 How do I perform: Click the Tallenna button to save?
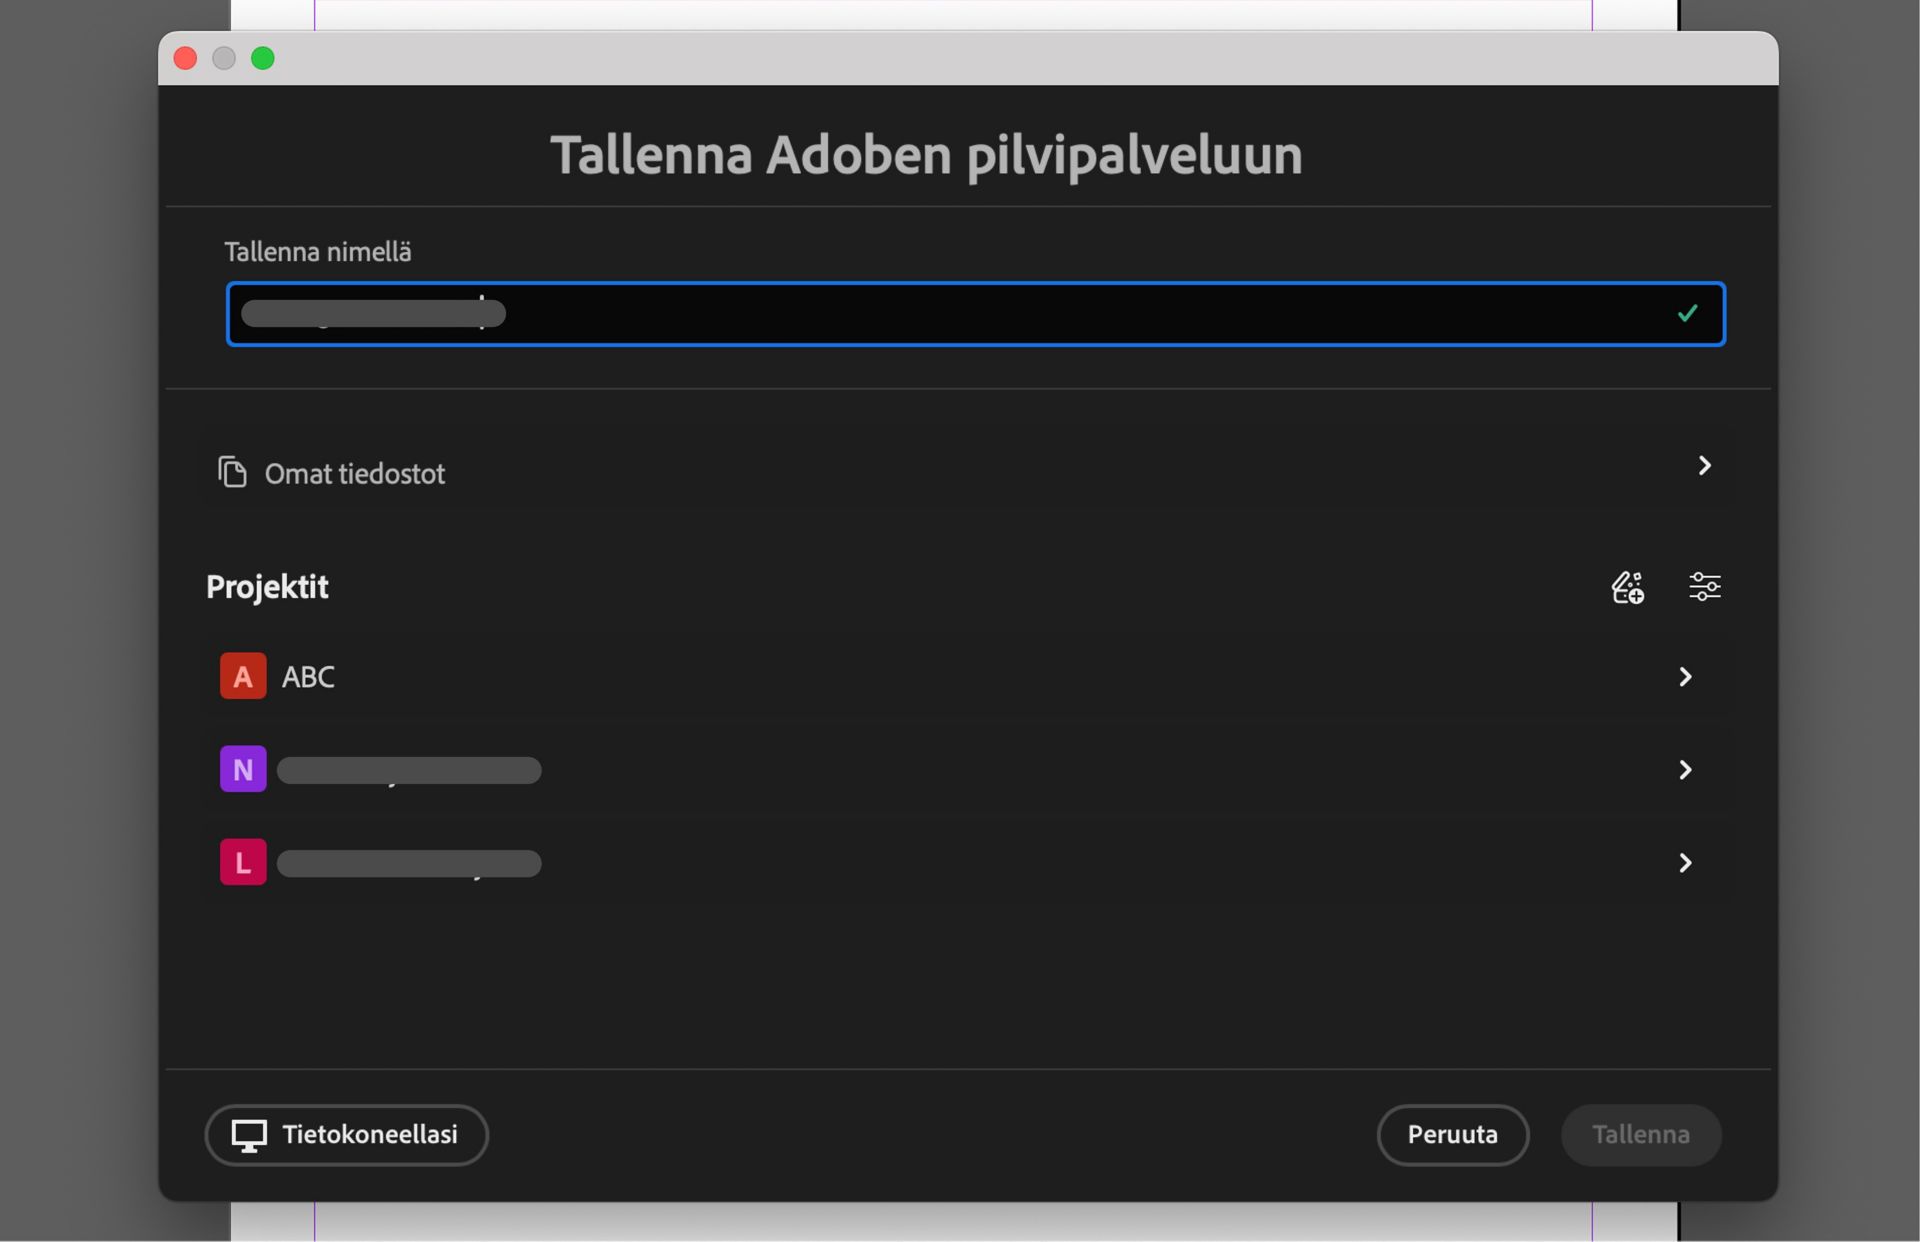[1641, 1135]
